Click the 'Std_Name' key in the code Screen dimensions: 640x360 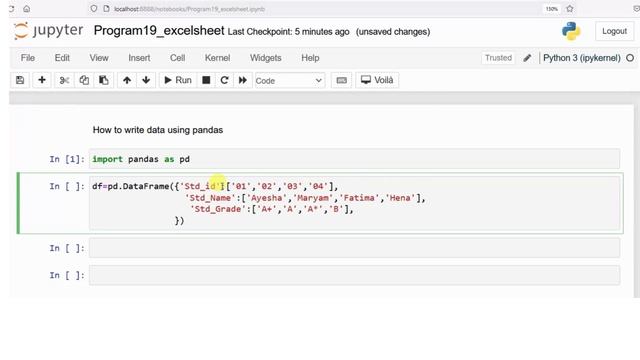(211, 198)
